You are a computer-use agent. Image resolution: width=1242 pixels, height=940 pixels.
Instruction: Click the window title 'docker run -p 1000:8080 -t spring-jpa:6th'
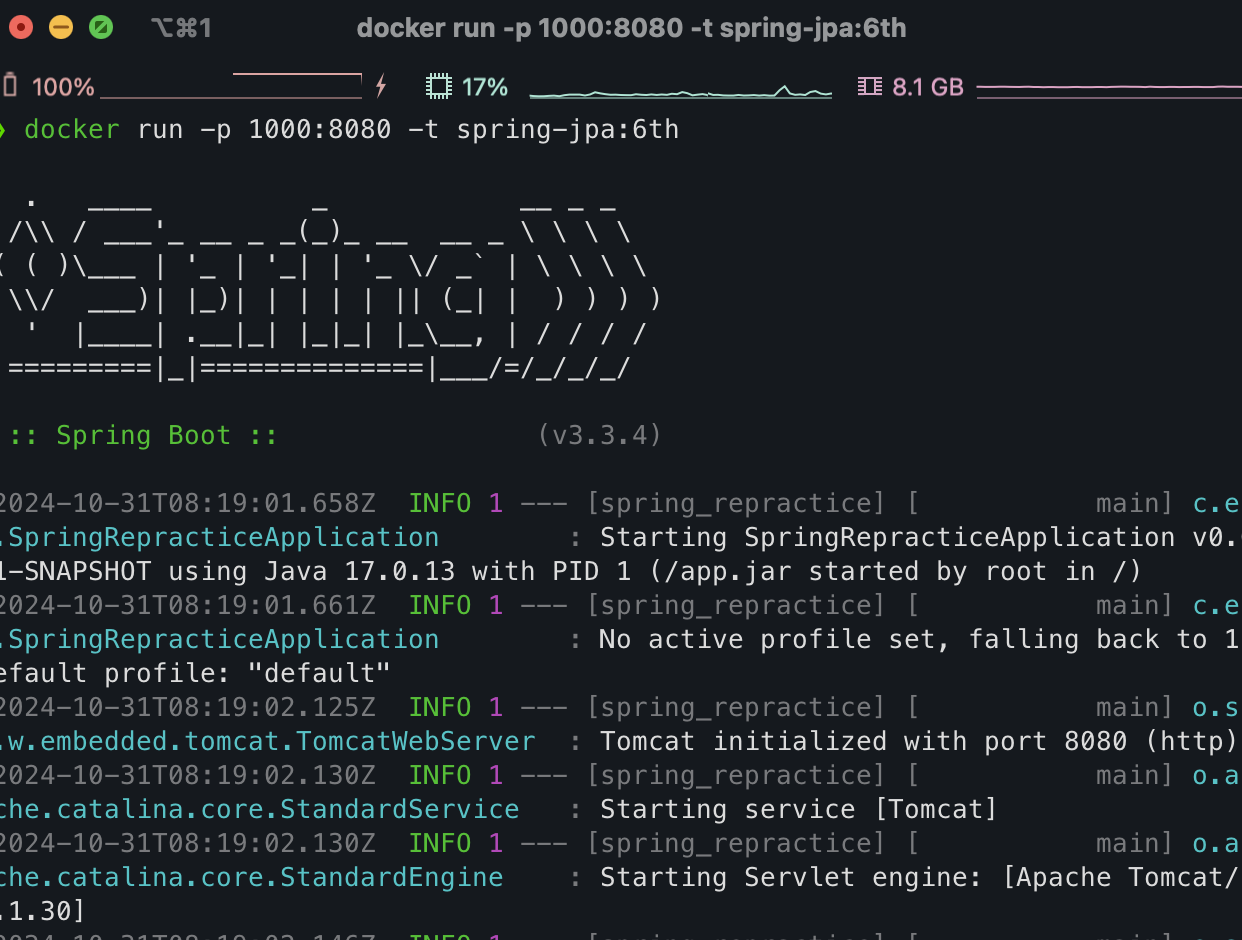point(631,28)
